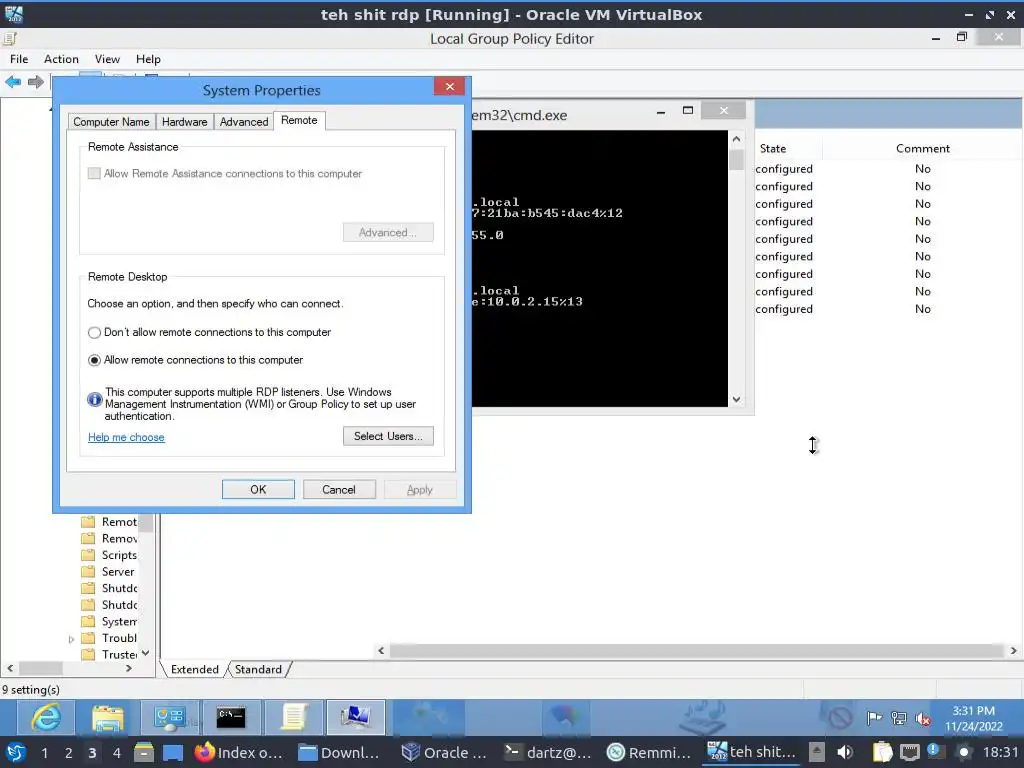
Task: Click tree pane horizontal scroll left arrow
Action: [x=10, y=669]
